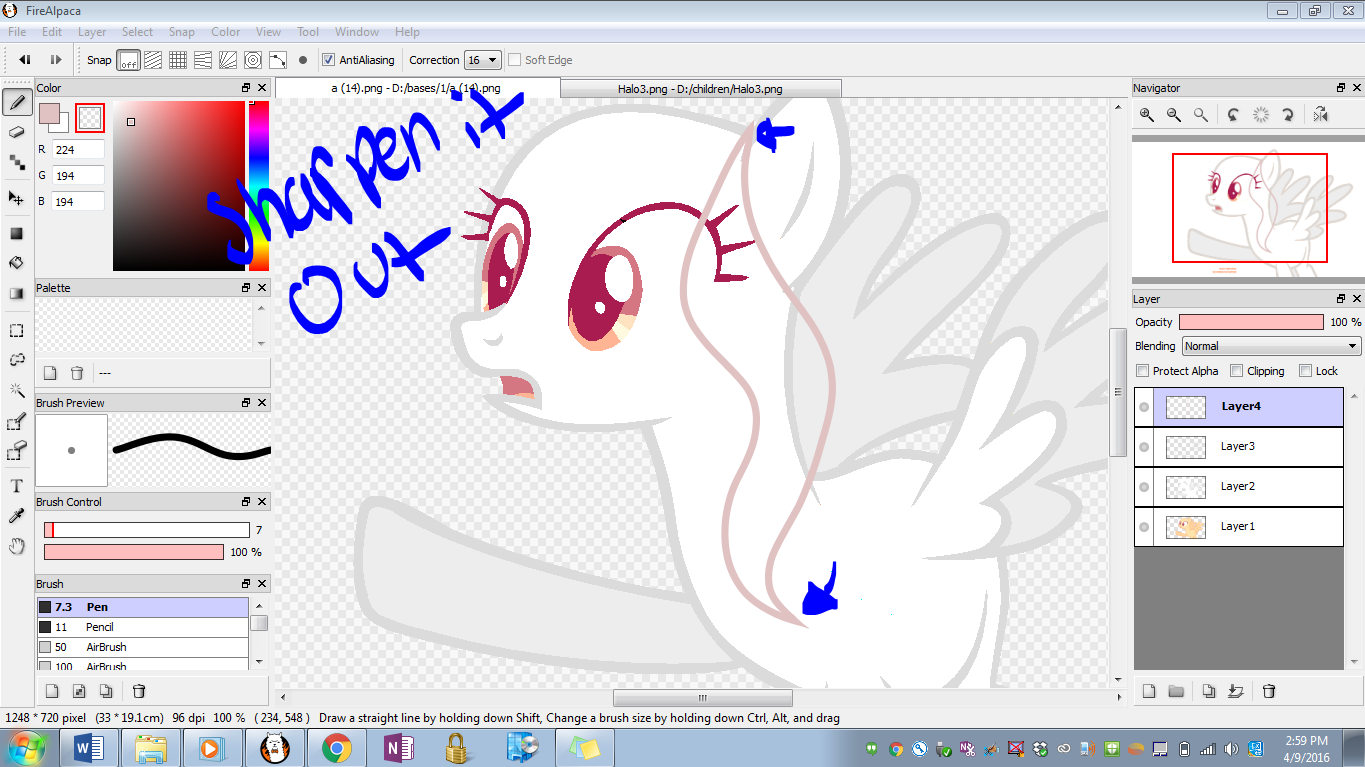Click the hue spectrum strip

coord(259,185)
